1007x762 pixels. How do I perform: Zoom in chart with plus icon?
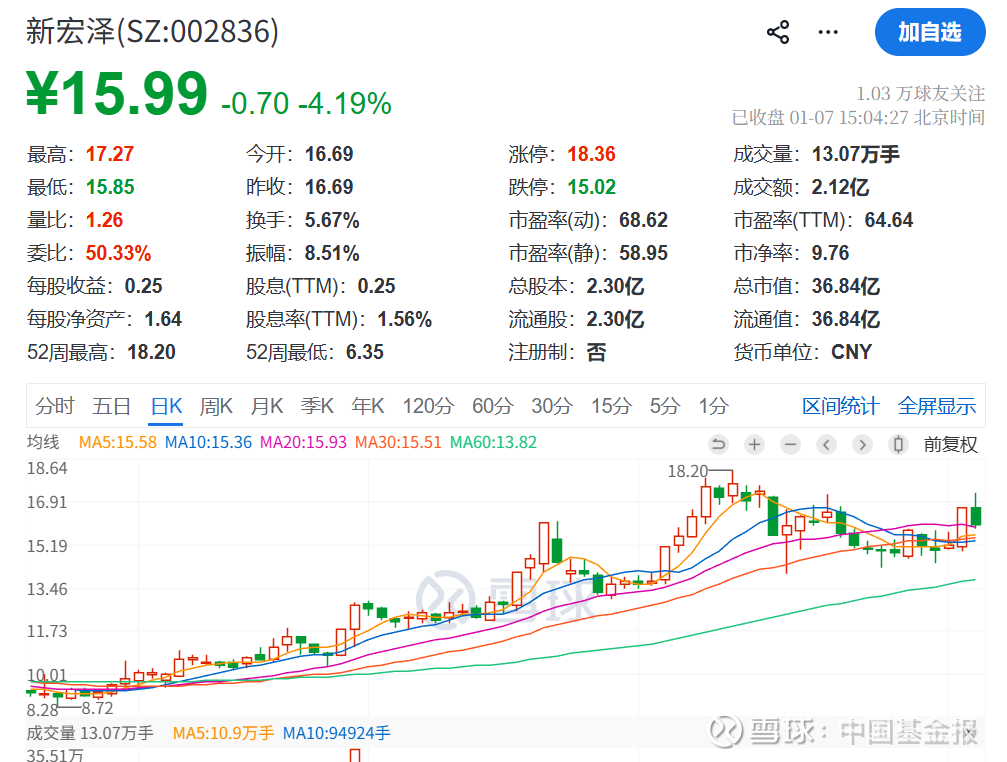[755, 444]
